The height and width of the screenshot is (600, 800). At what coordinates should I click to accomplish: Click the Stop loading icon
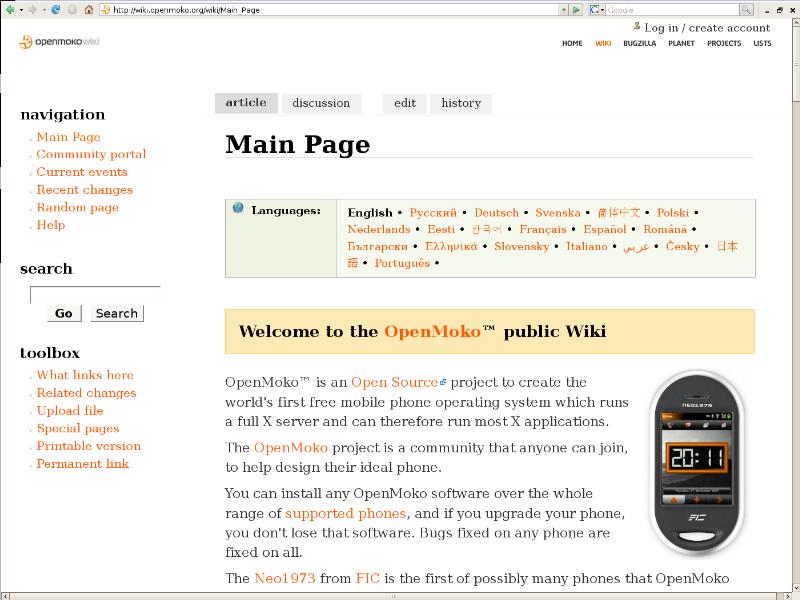(x=72, y=9)
